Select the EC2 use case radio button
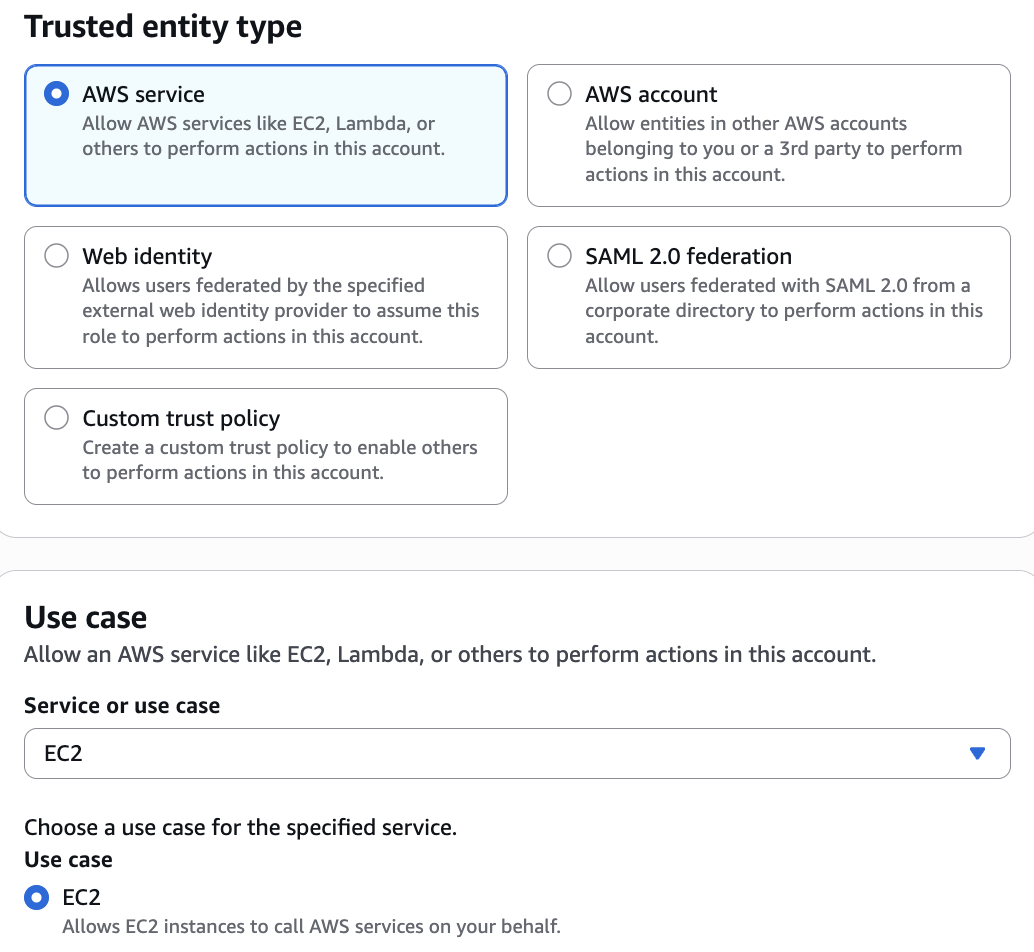1034x952 pixels. tap(37, 897)
